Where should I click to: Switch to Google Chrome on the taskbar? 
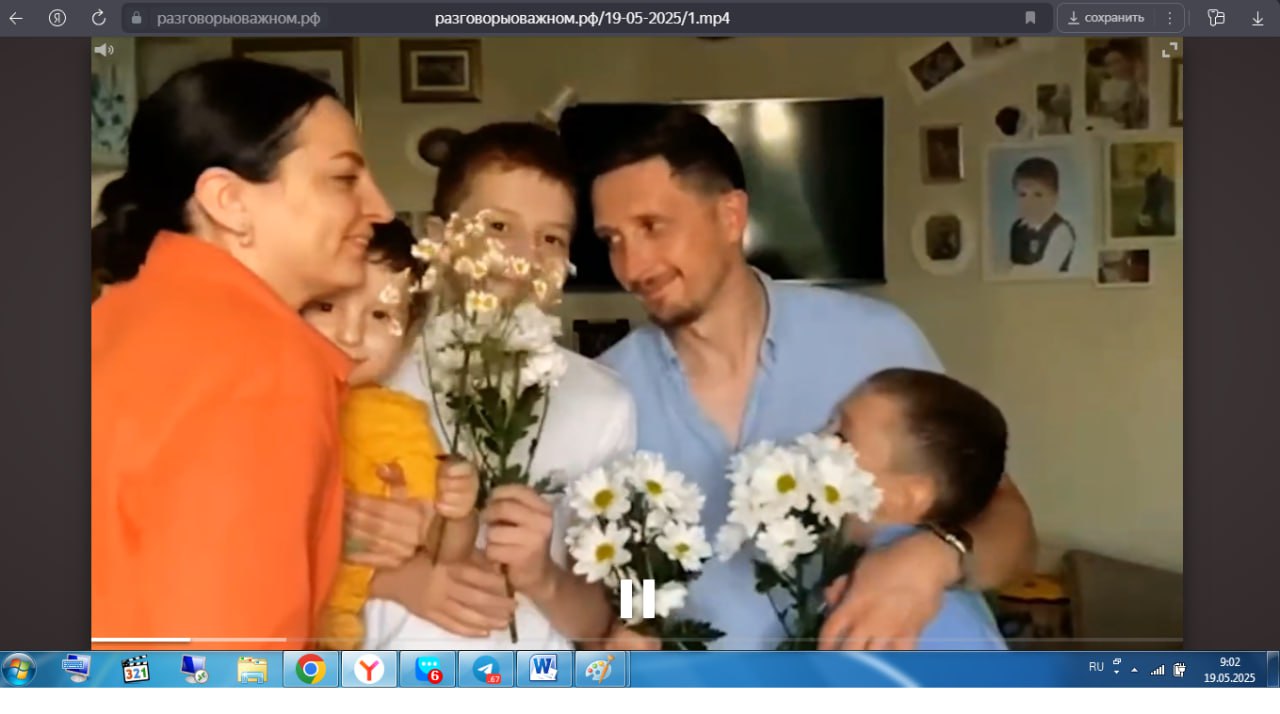click(x=311, y=669)
